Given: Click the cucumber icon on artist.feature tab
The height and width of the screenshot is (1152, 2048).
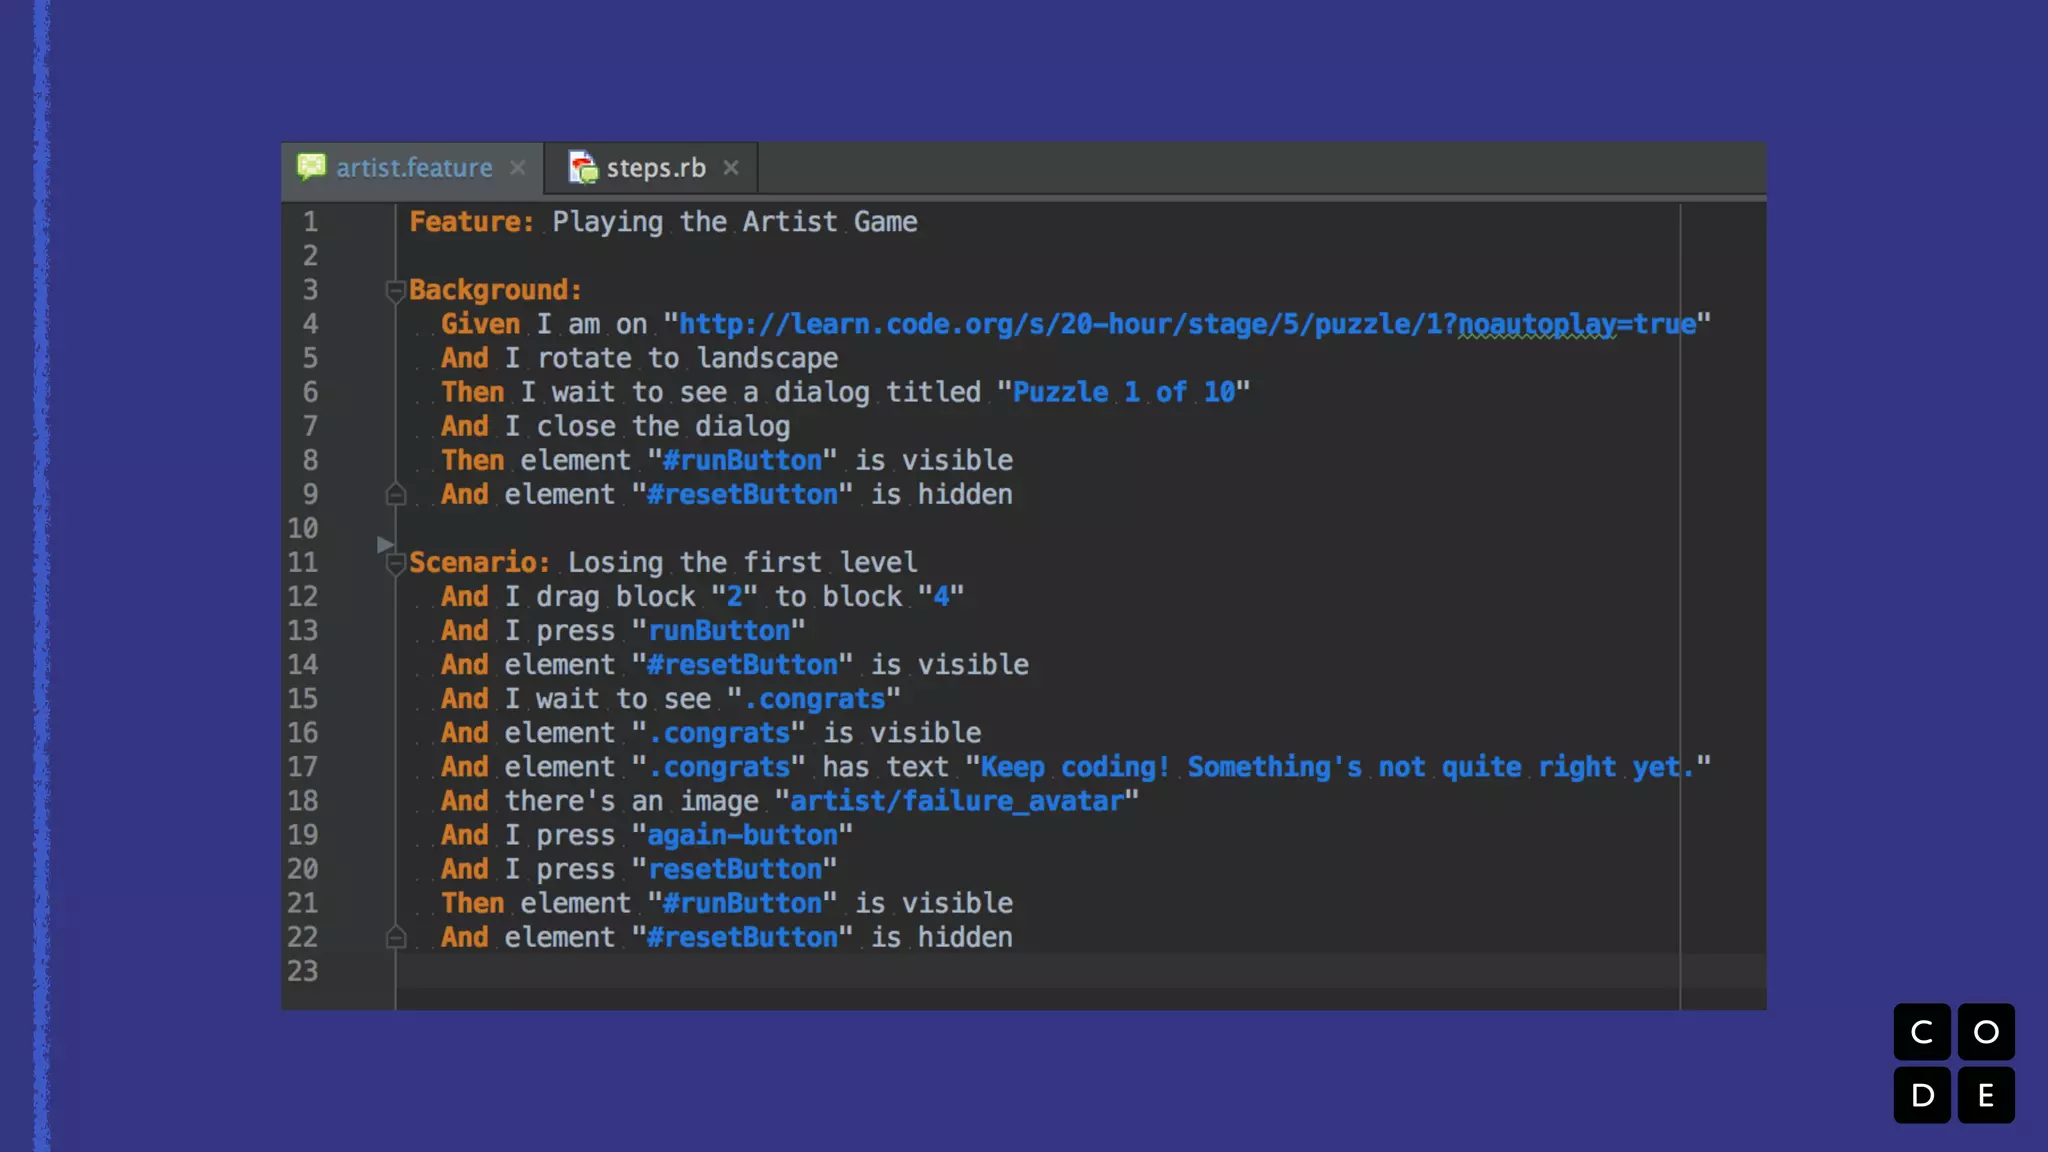Looking at the screenshot, I should [x=311, y=167].
